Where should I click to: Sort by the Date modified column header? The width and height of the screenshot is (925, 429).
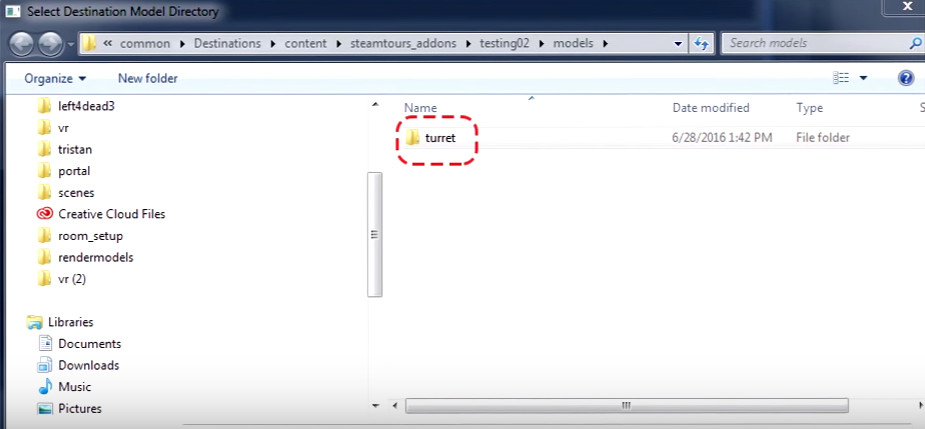point(710,107)
